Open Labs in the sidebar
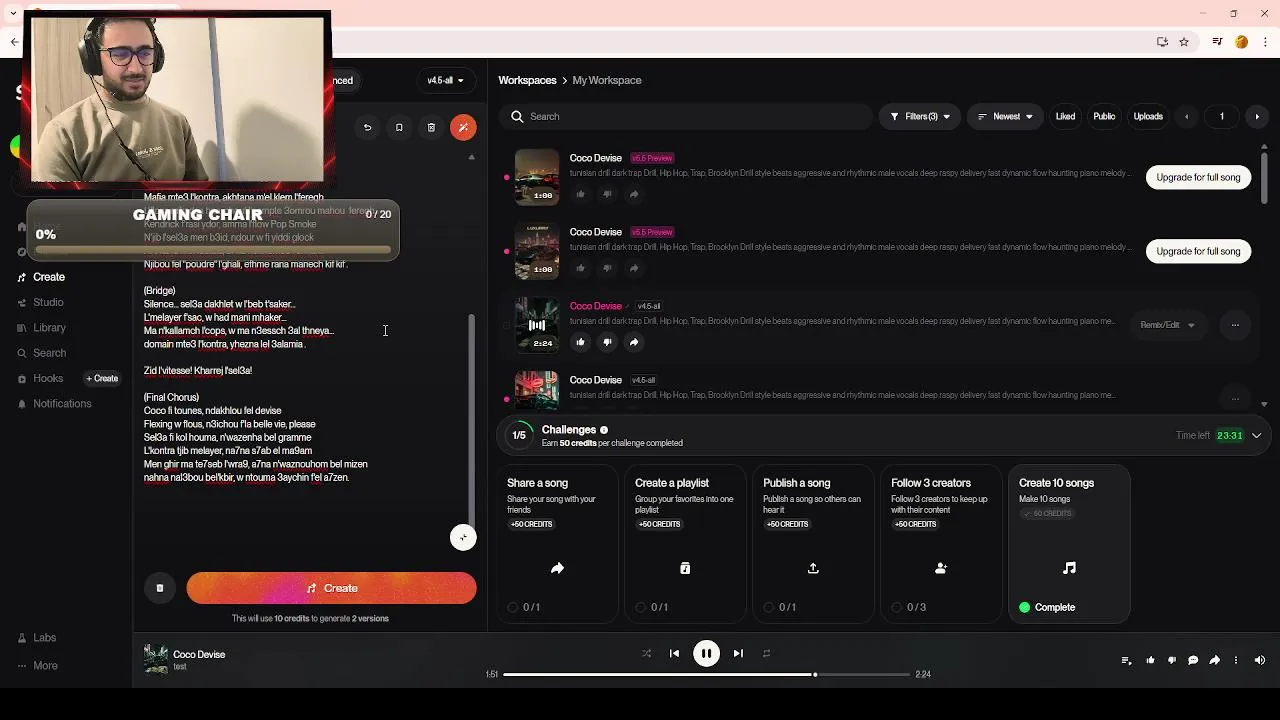The image size is (1280, 720). (44, 638)
